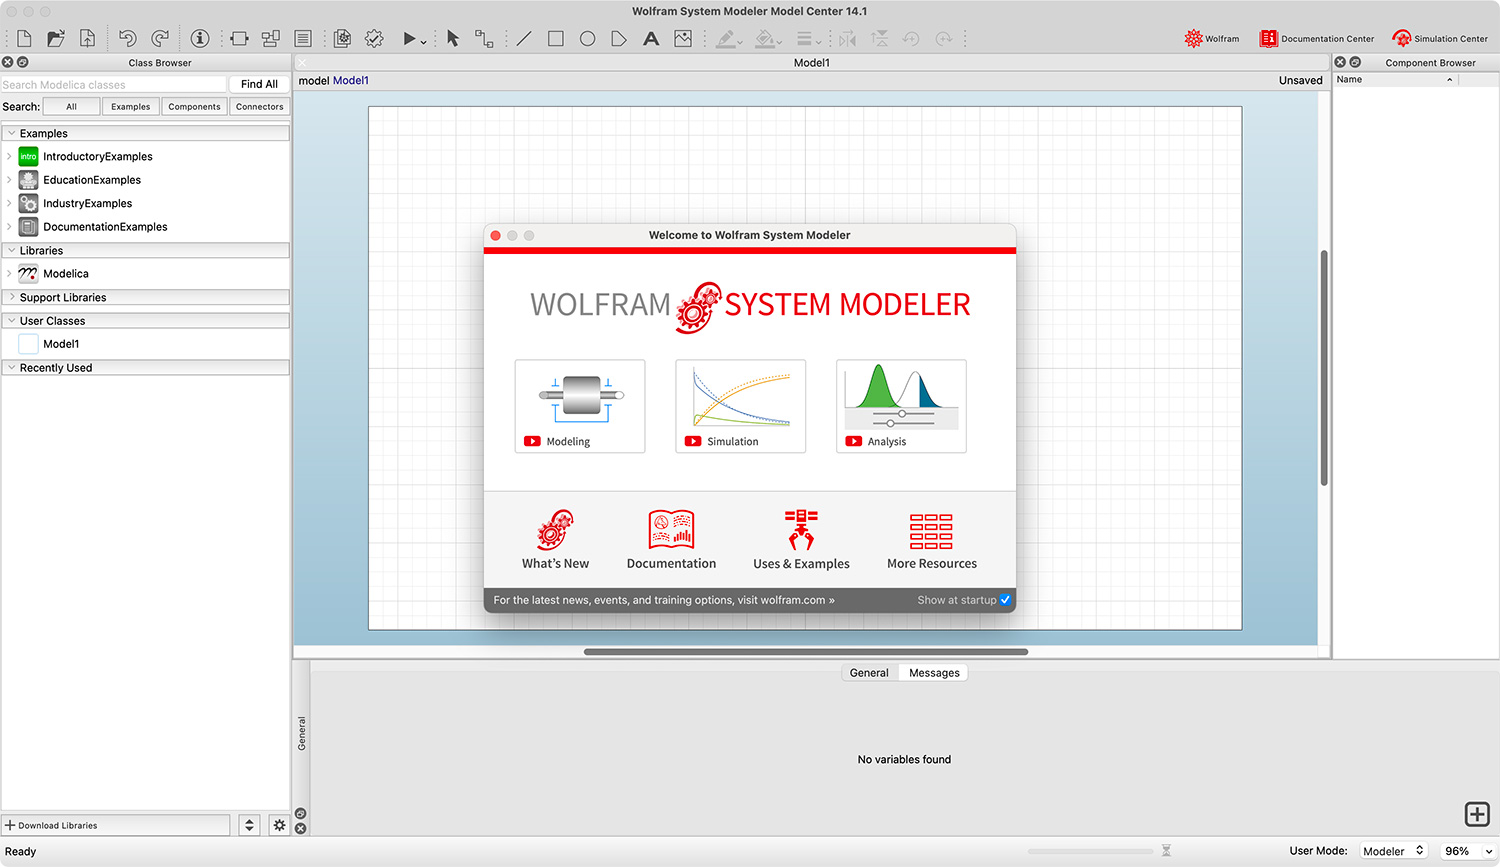
Task: Click the Undo toolbar icon
Action: point(127,38)
